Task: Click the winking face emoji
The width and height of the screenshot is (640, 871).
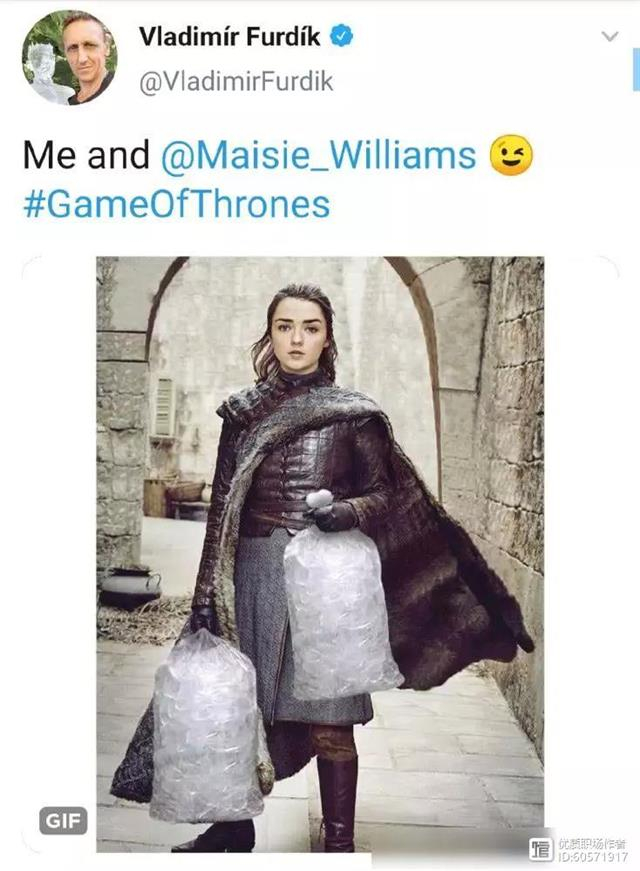Action: (x=511, y=154)
